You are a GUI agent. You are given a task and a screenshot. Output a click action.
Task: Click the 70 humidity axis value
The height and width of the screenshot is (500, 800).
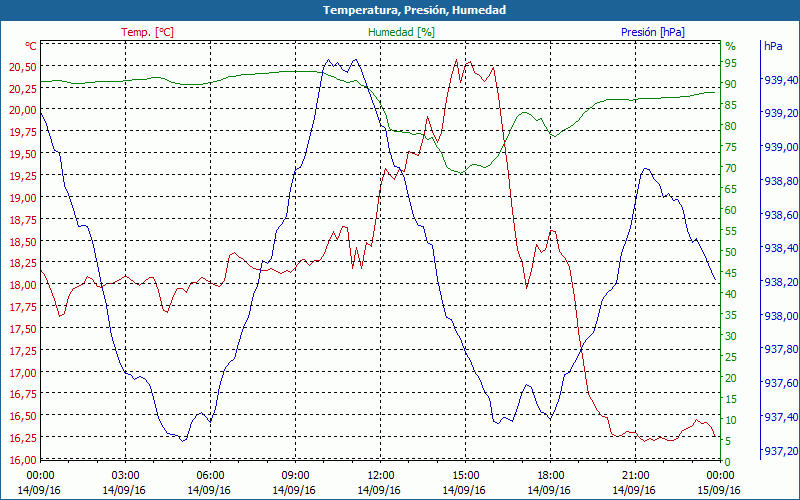731,168
